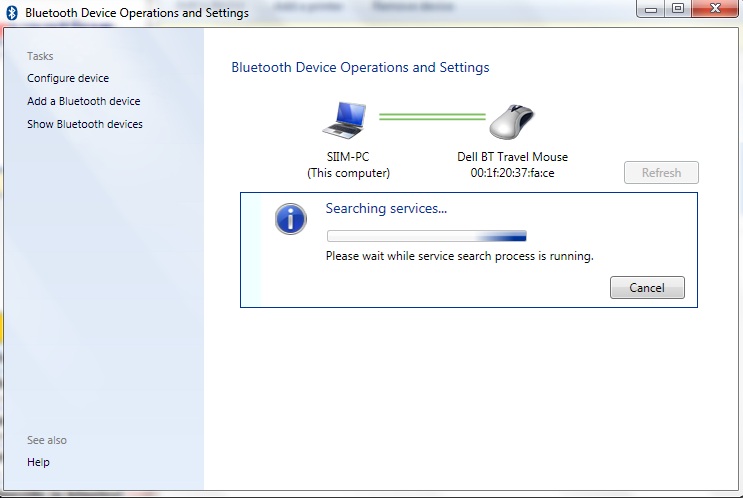Click the Tasks section label

pyautogui.click(x=40, y=56)
